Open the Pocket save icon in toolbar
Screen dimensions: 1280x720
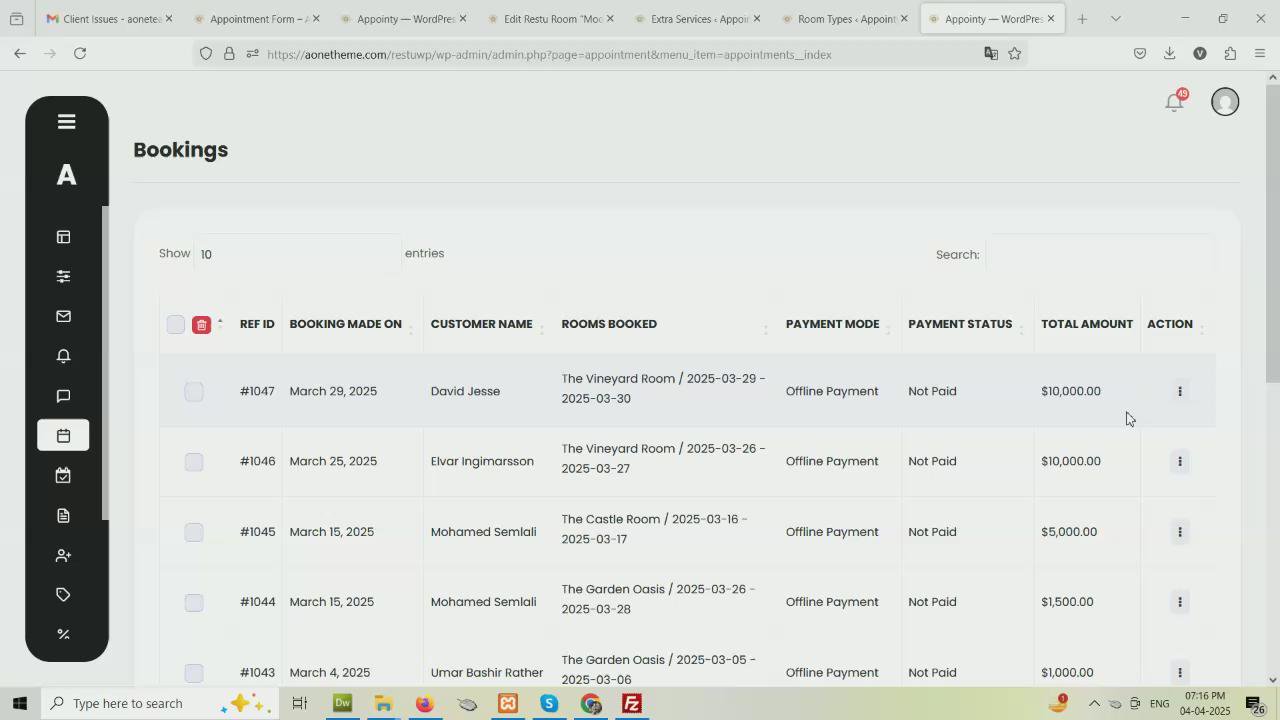point(1139,54)
